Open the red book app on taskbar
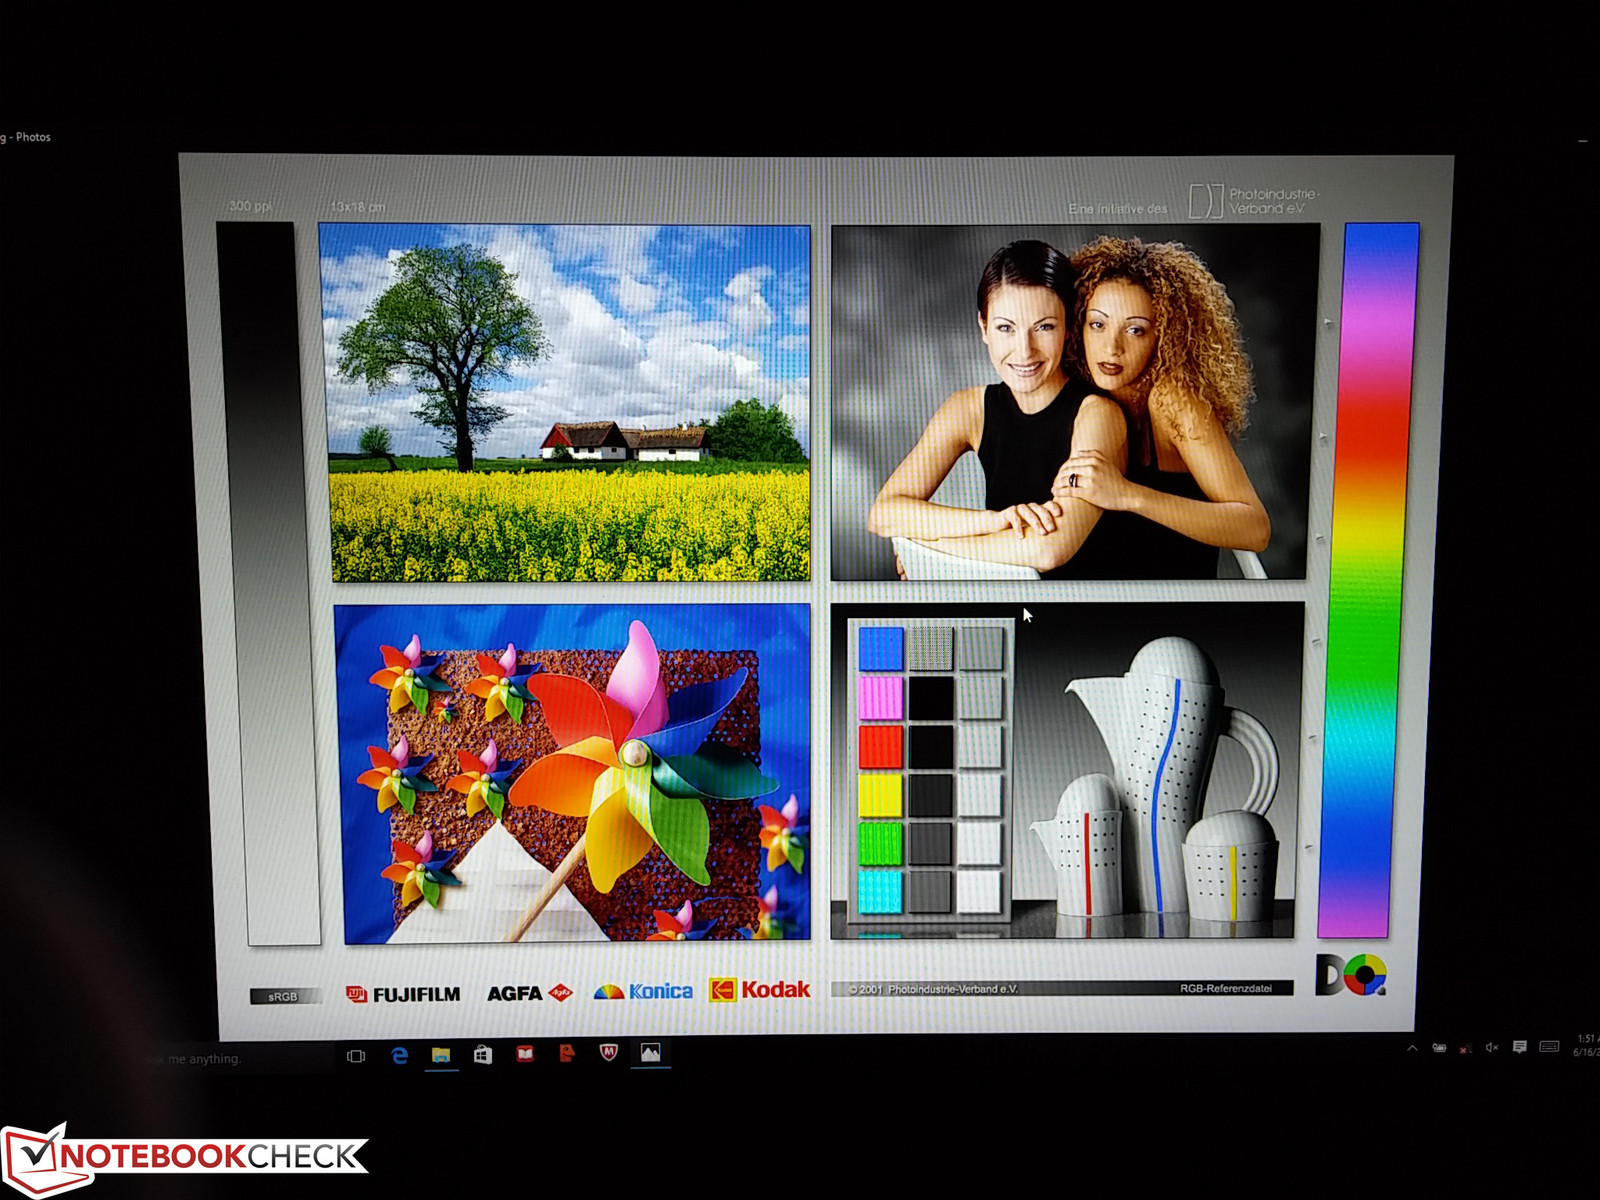Screen dimensions: 1600x1200 525,1054
